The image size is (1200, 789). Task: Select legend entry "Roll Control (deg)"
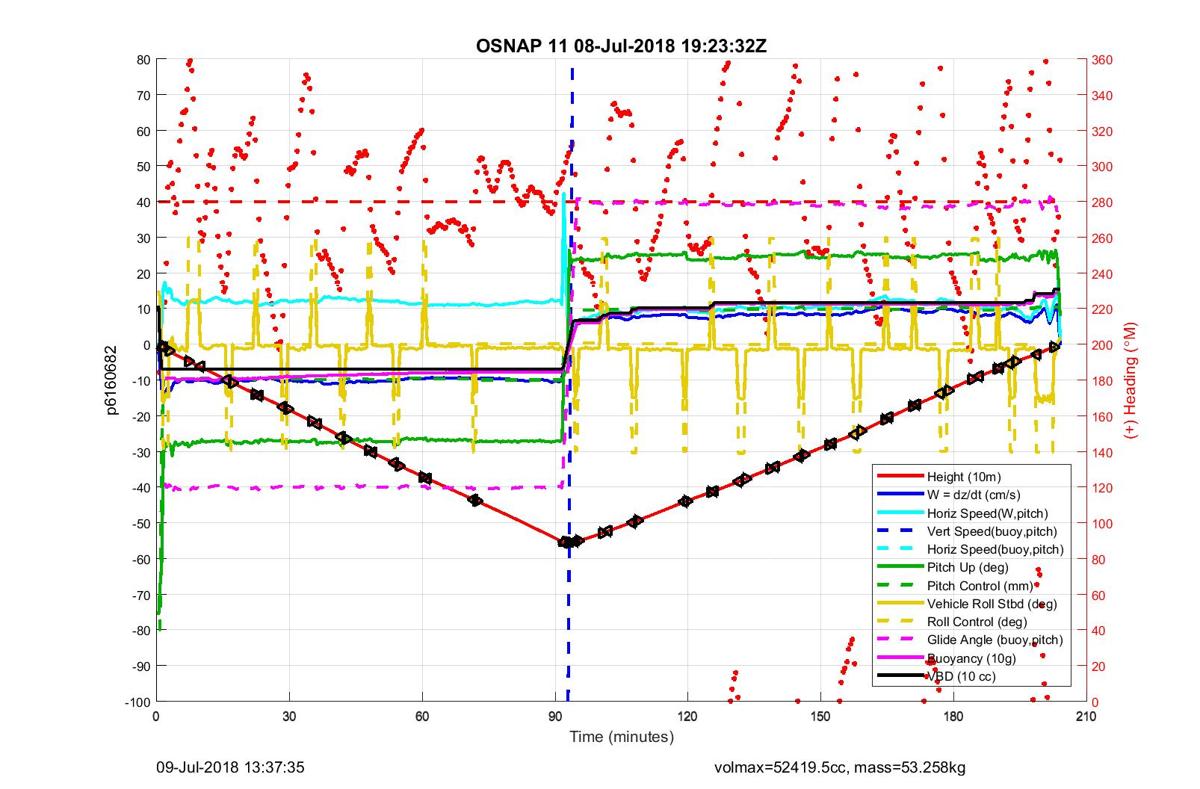pos(977,621)
